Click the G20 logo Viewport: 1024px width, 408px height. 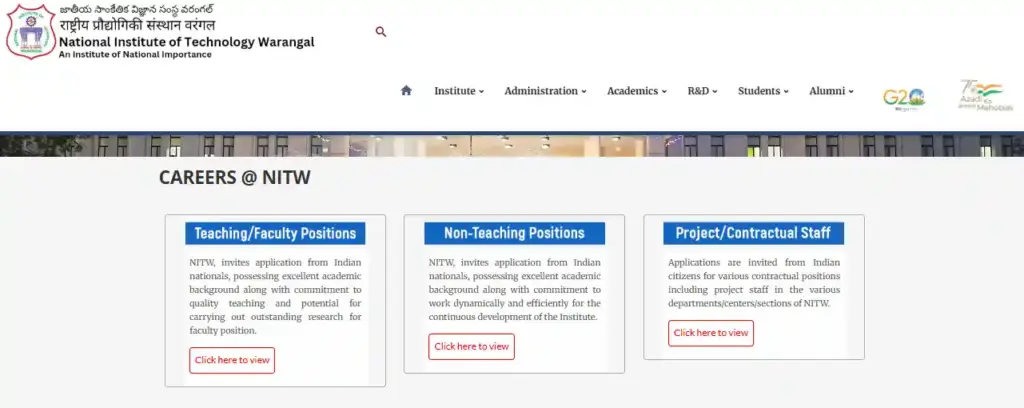point(903,97)
